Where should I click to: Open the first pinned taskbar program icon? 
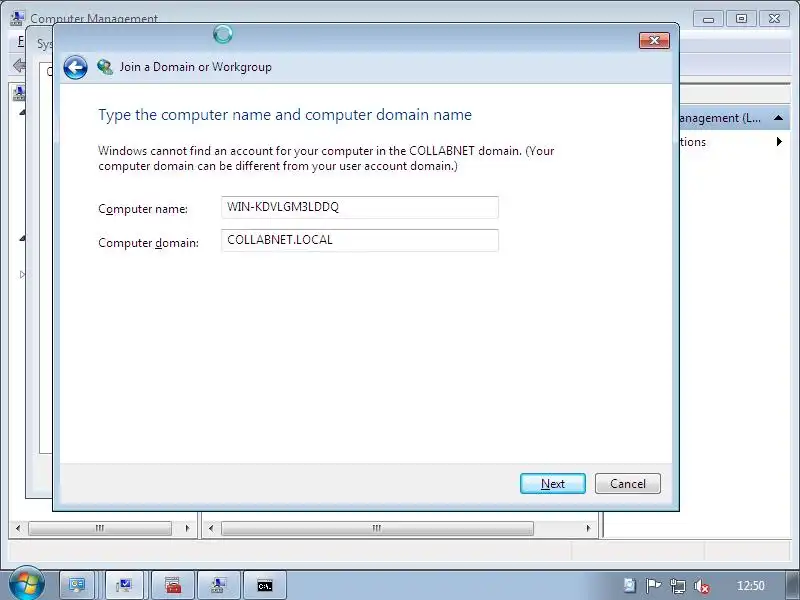[x=77, y=585]
